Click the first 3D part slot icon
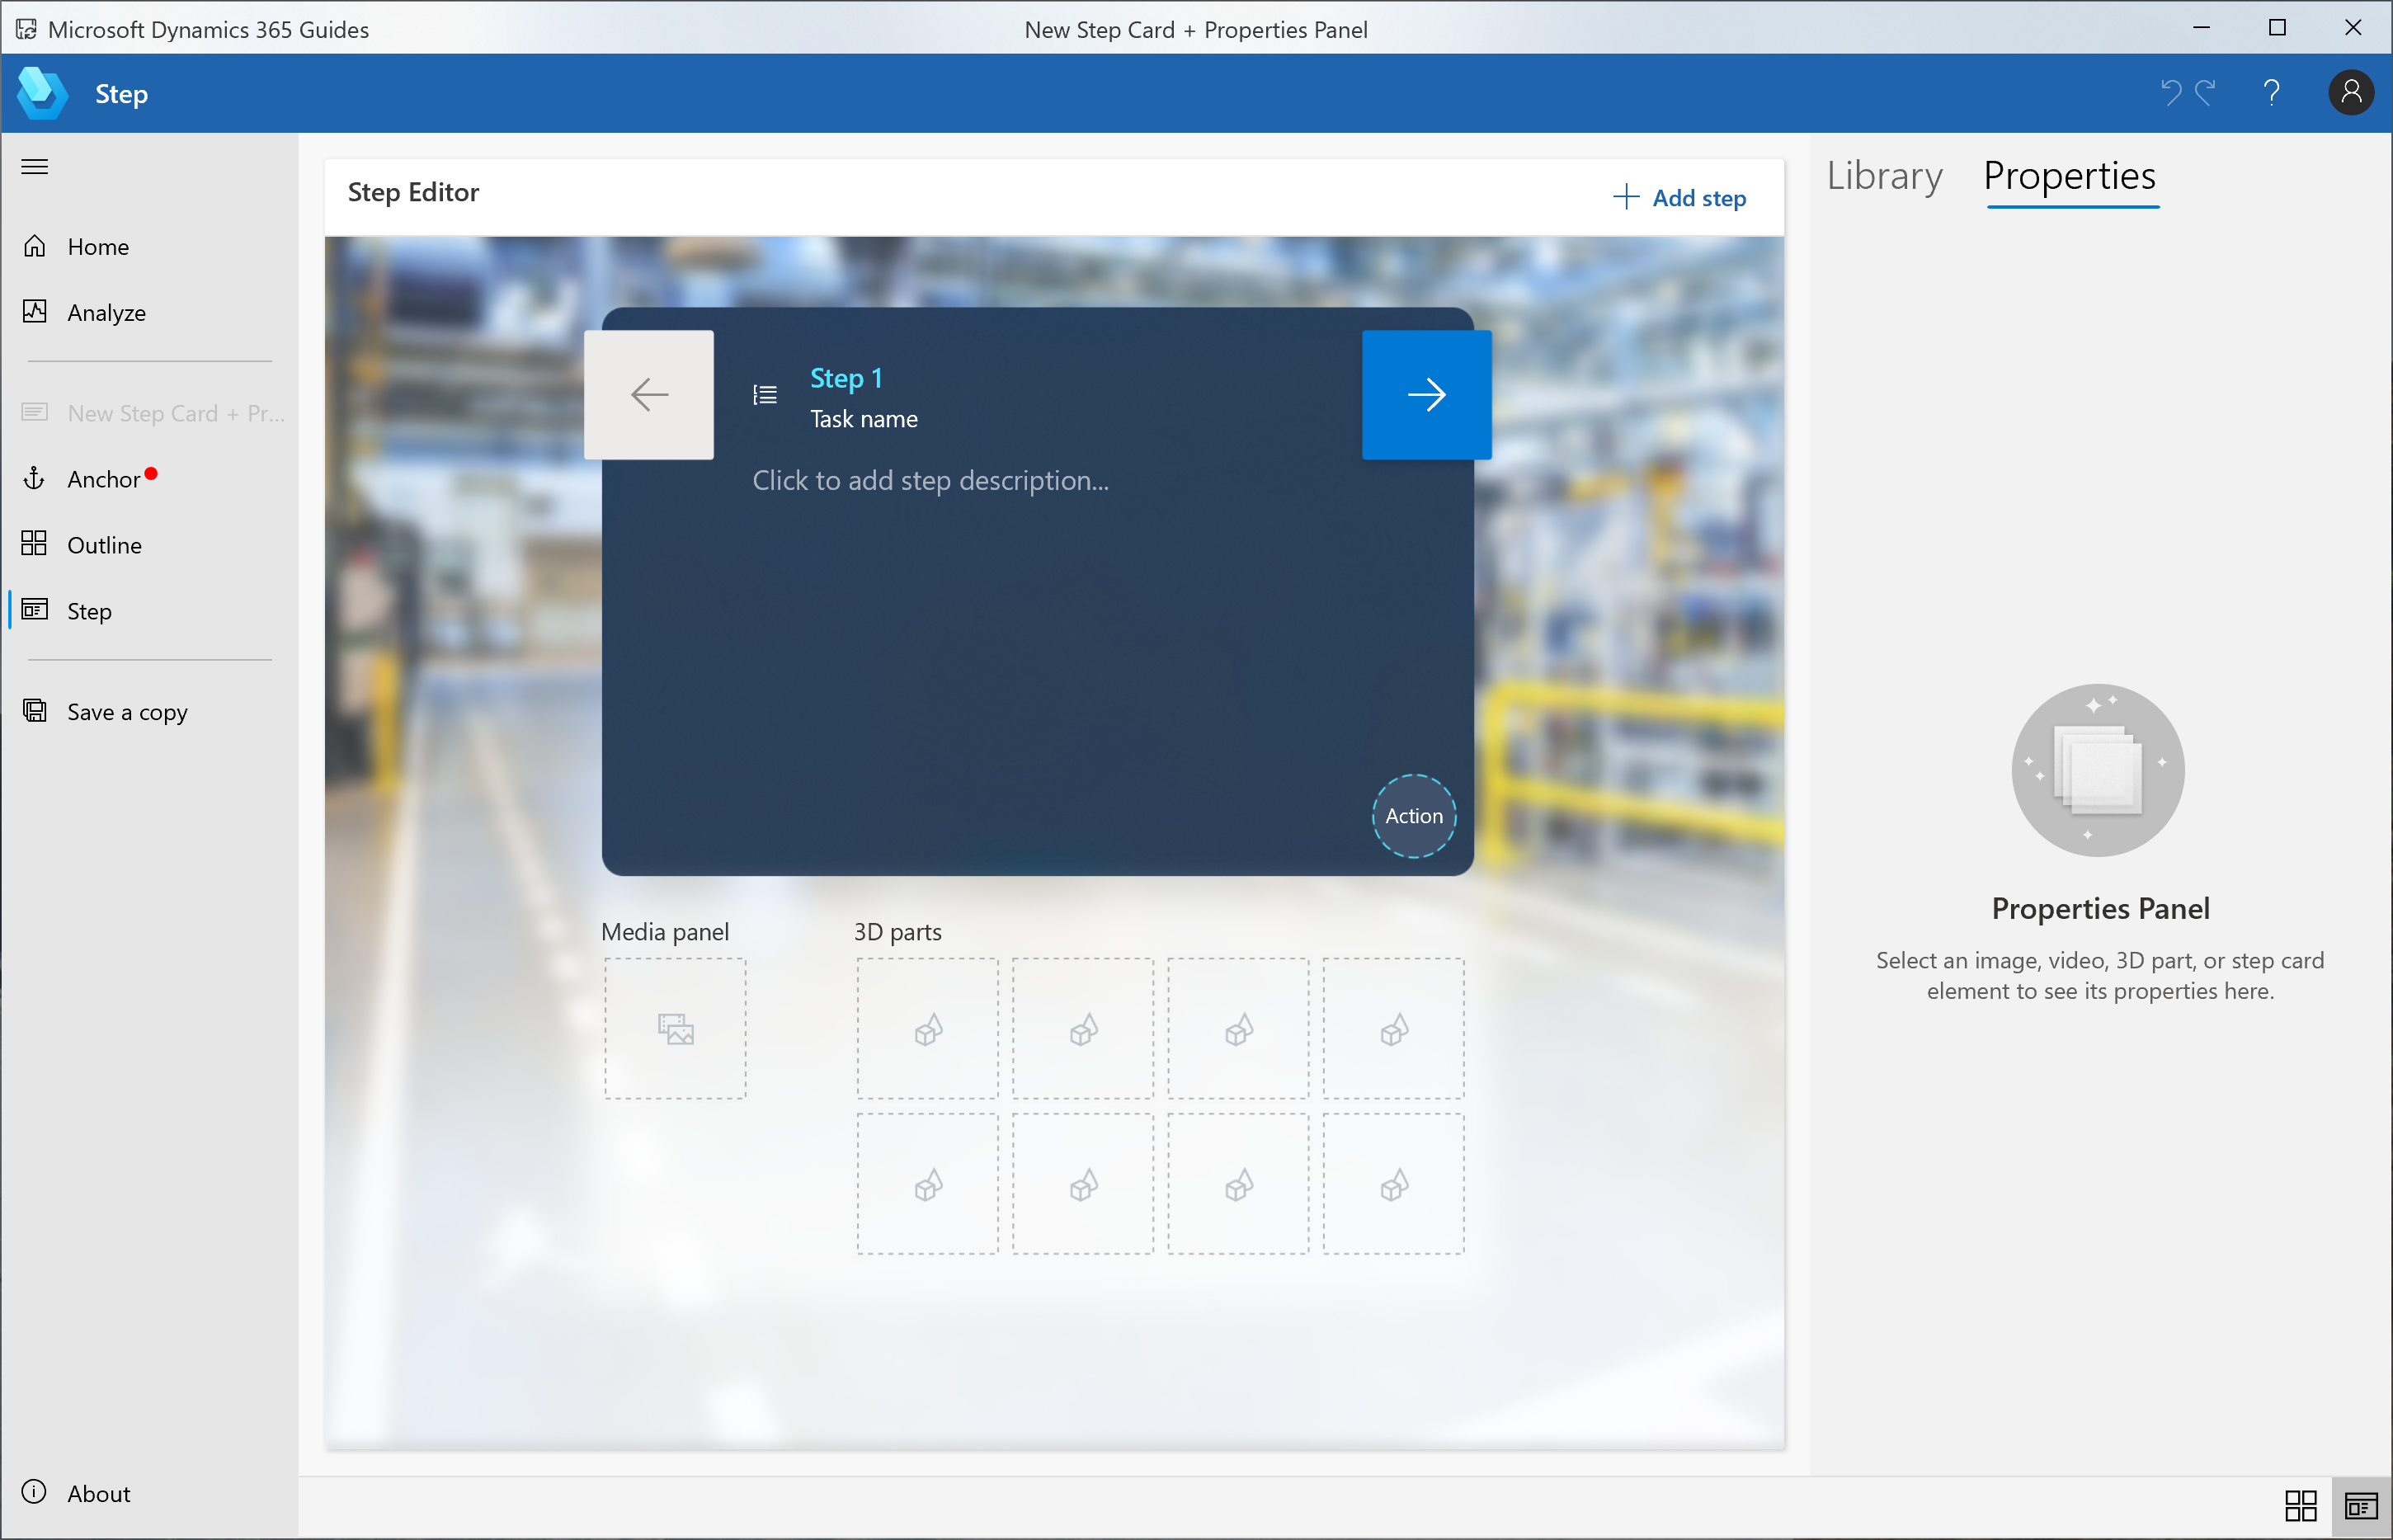The height and width of the screenshot is (1540, 2393). pos(928,1027)
